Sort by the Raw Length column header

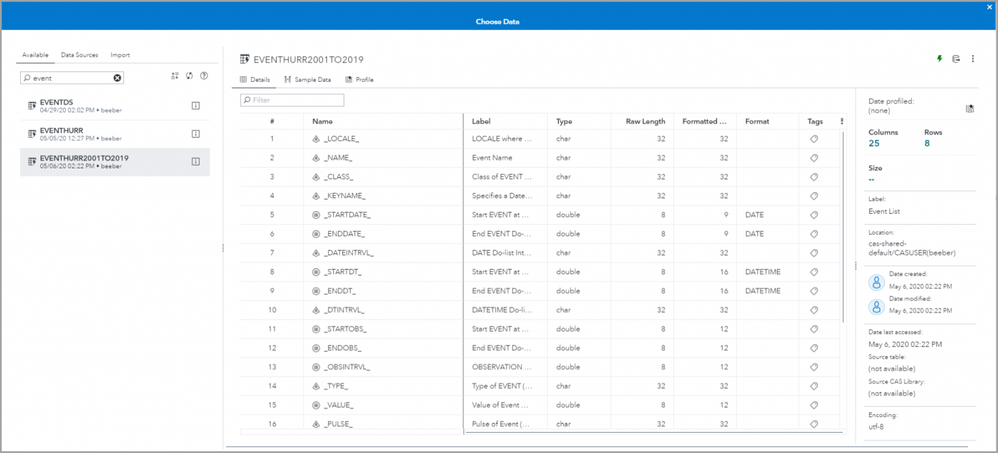pyautogui.click(x=645, y=122)
